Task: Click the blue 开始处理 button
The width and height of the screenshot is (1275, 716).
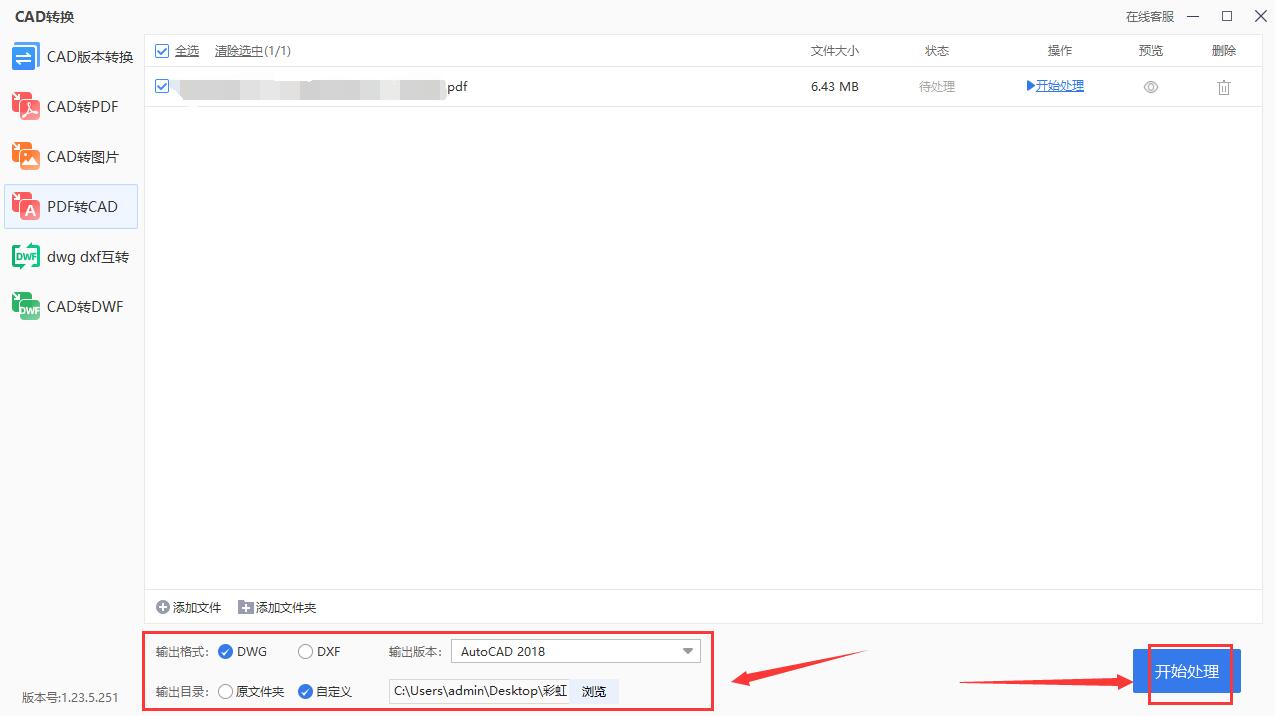Action: [x=1186, y=671]
